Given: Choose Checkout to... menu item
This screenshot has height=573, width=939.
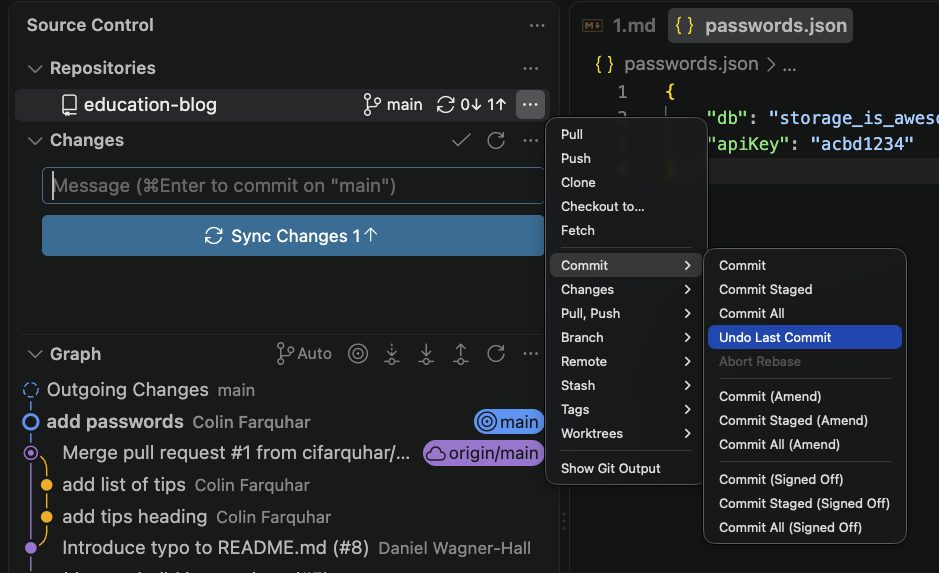Looking at the screenshot, I should pyautogui.click(x=626, y=206).
